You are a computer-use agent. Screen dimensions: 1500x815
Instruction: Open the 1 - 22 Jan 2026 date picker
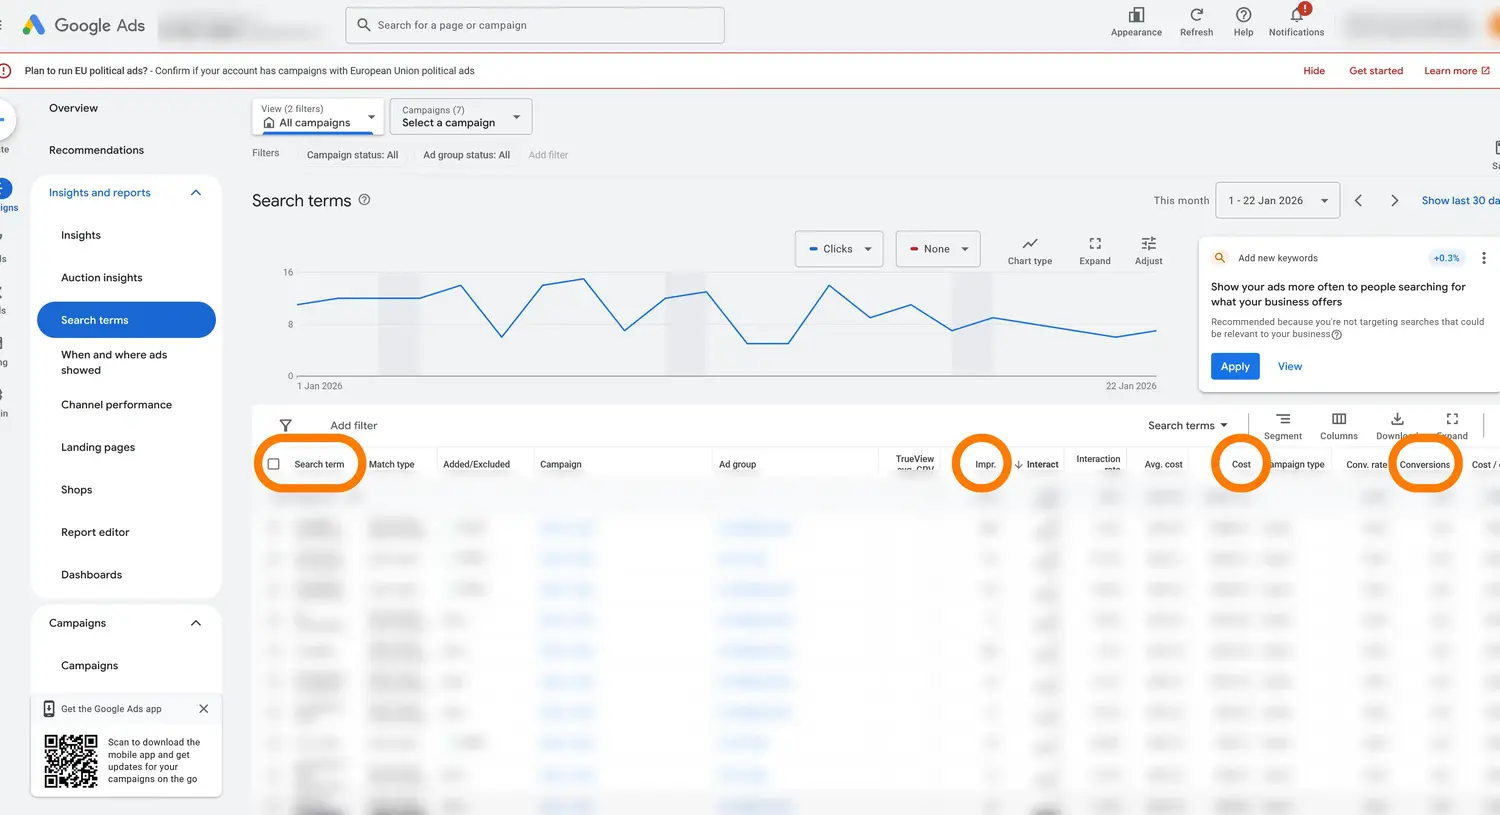(1277, 200)
